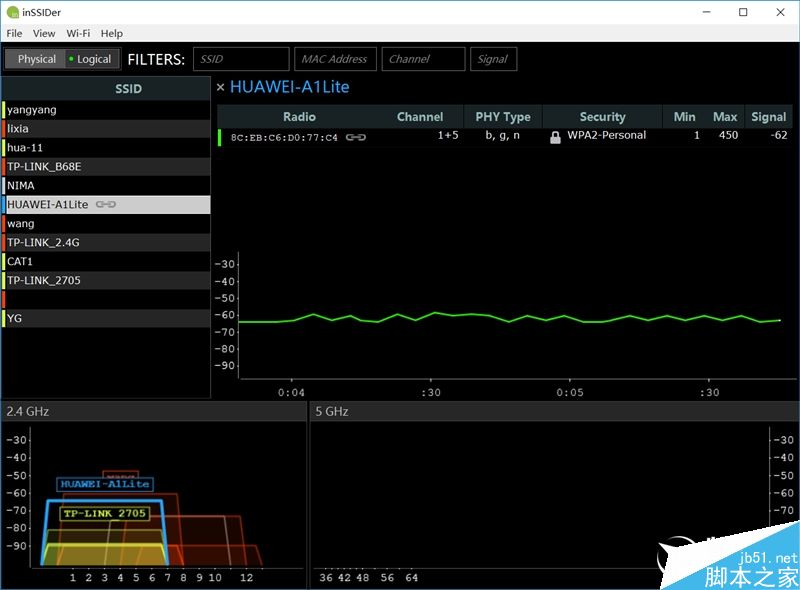Click the yellow color marker beside yangyang
This screenshot has height=590, width=800.
coord(4,110)
